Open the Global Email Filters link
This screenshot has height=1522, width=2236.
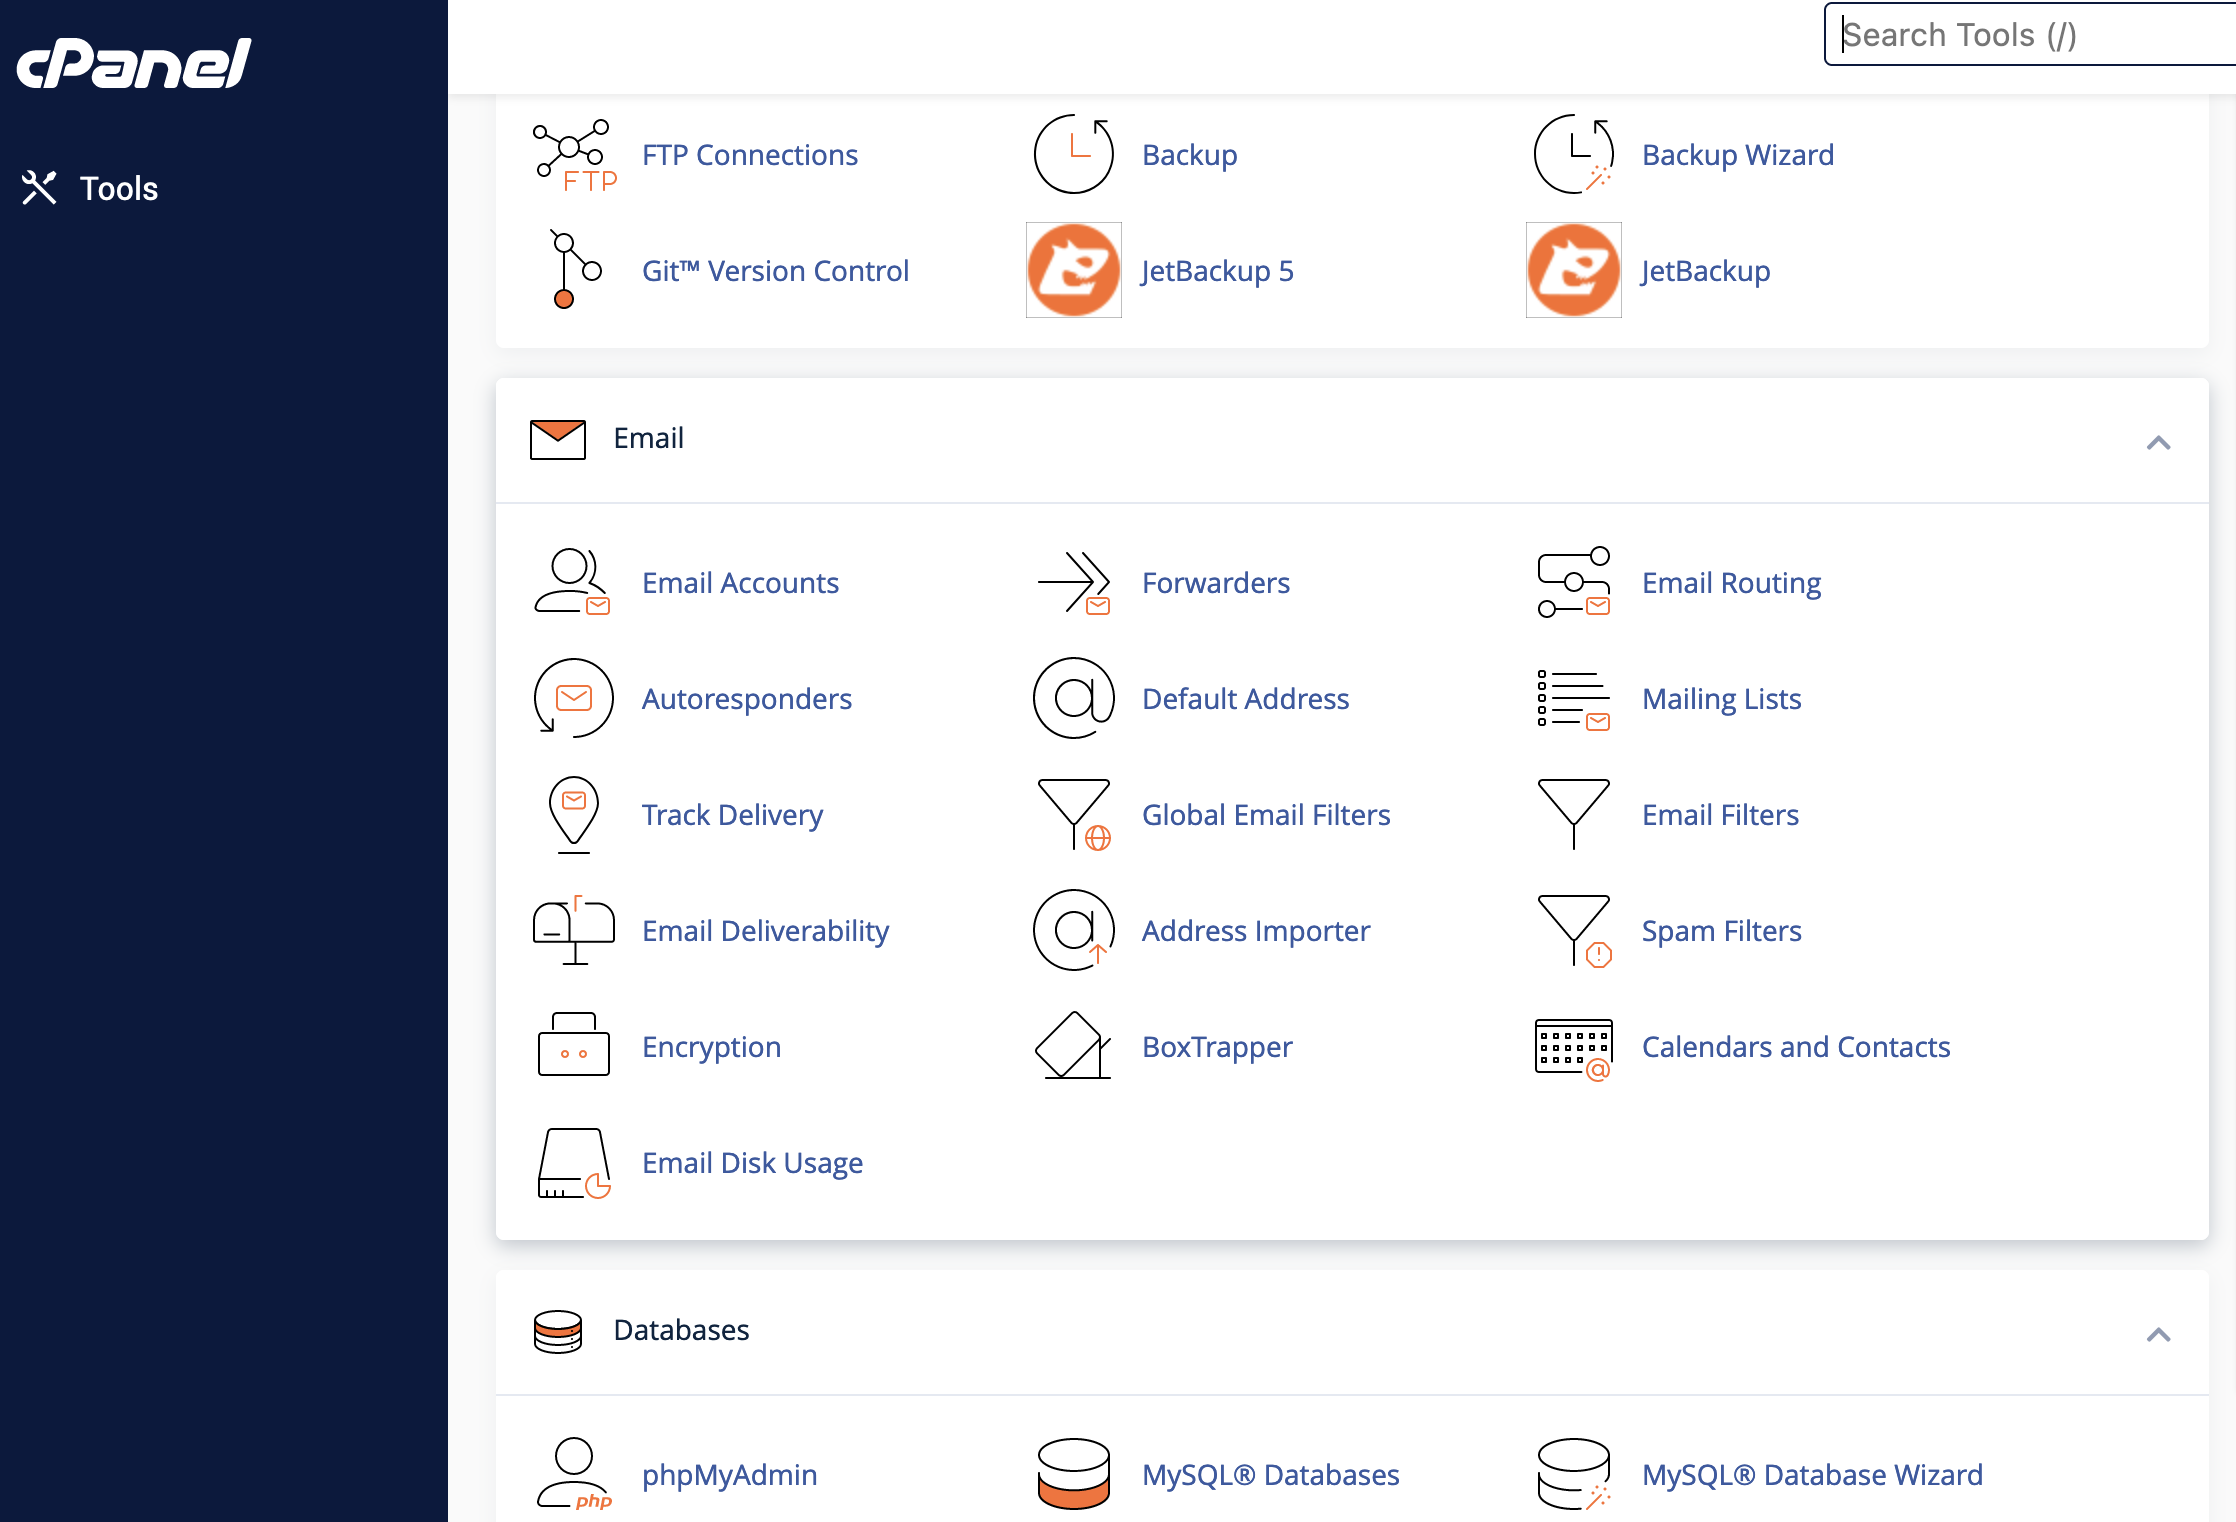coord(1266,815)
